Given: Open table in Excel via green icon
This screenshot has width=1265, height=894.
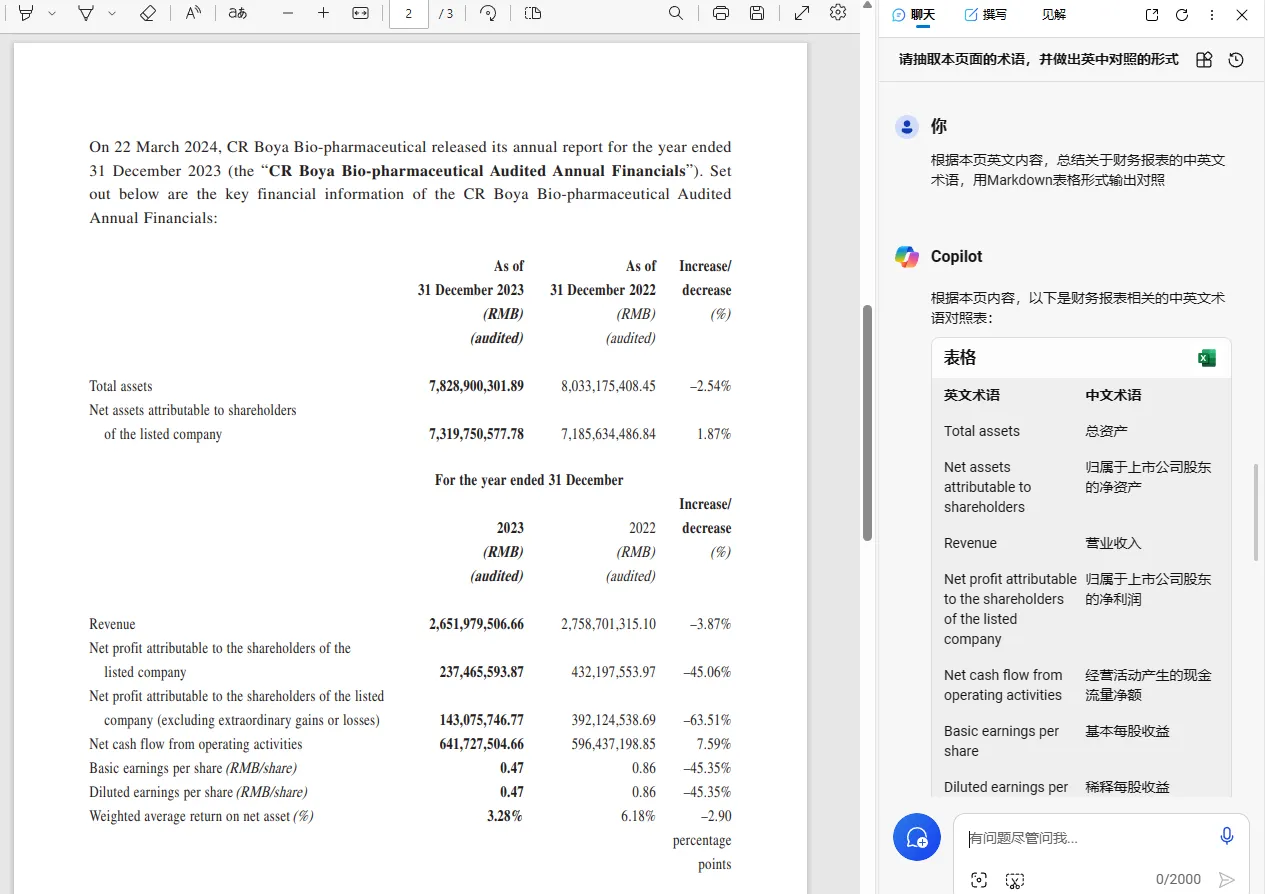Looking at the screenshot, I should [1207, 358].
